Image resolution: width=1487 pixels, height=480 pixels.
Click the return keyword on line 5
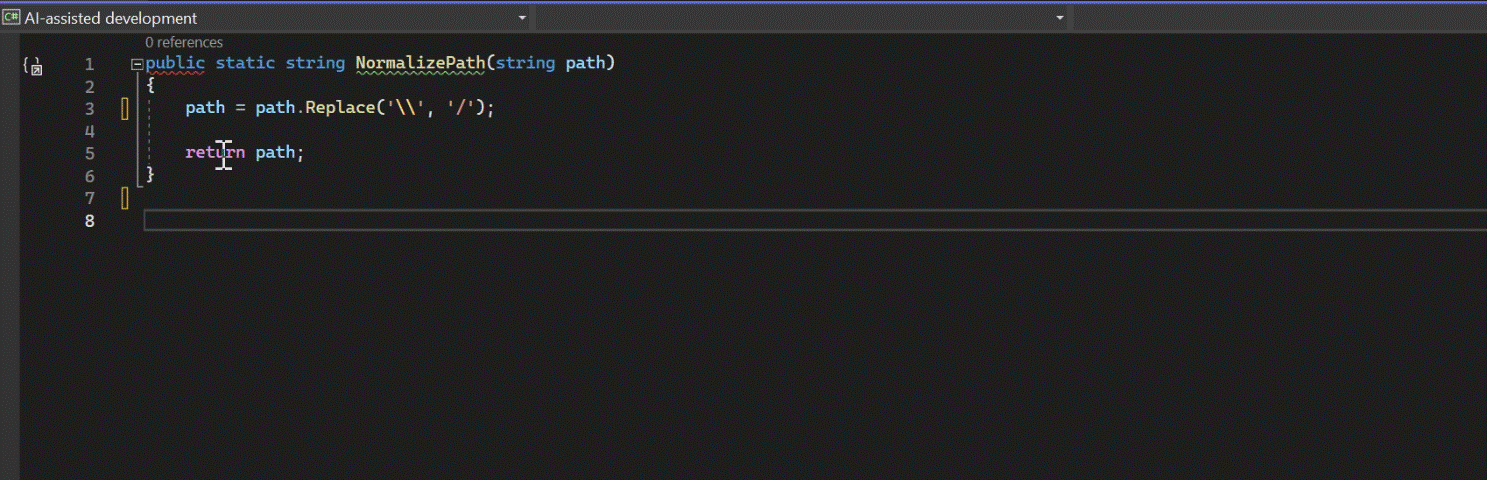(x=215, y=153)
